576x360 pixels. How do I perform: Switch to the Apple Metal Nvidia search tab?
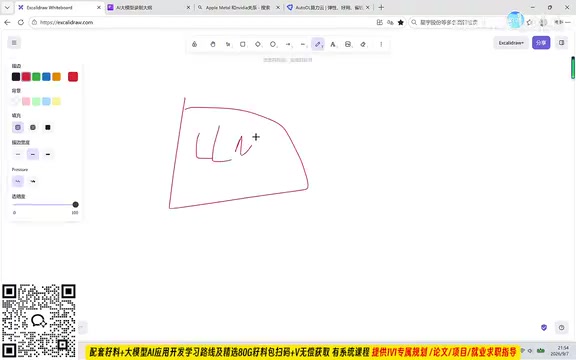point(239,7)
